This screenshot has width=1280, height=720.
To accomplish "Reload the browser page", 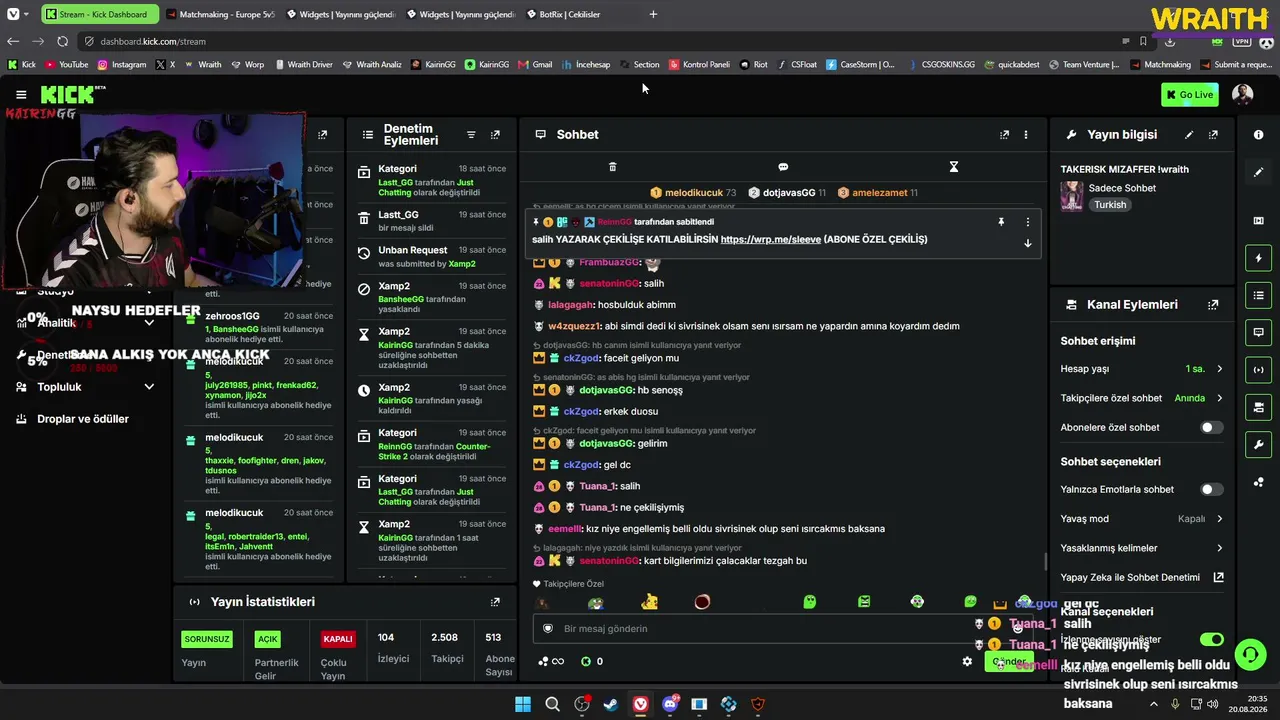I will (x=62, y=41).
